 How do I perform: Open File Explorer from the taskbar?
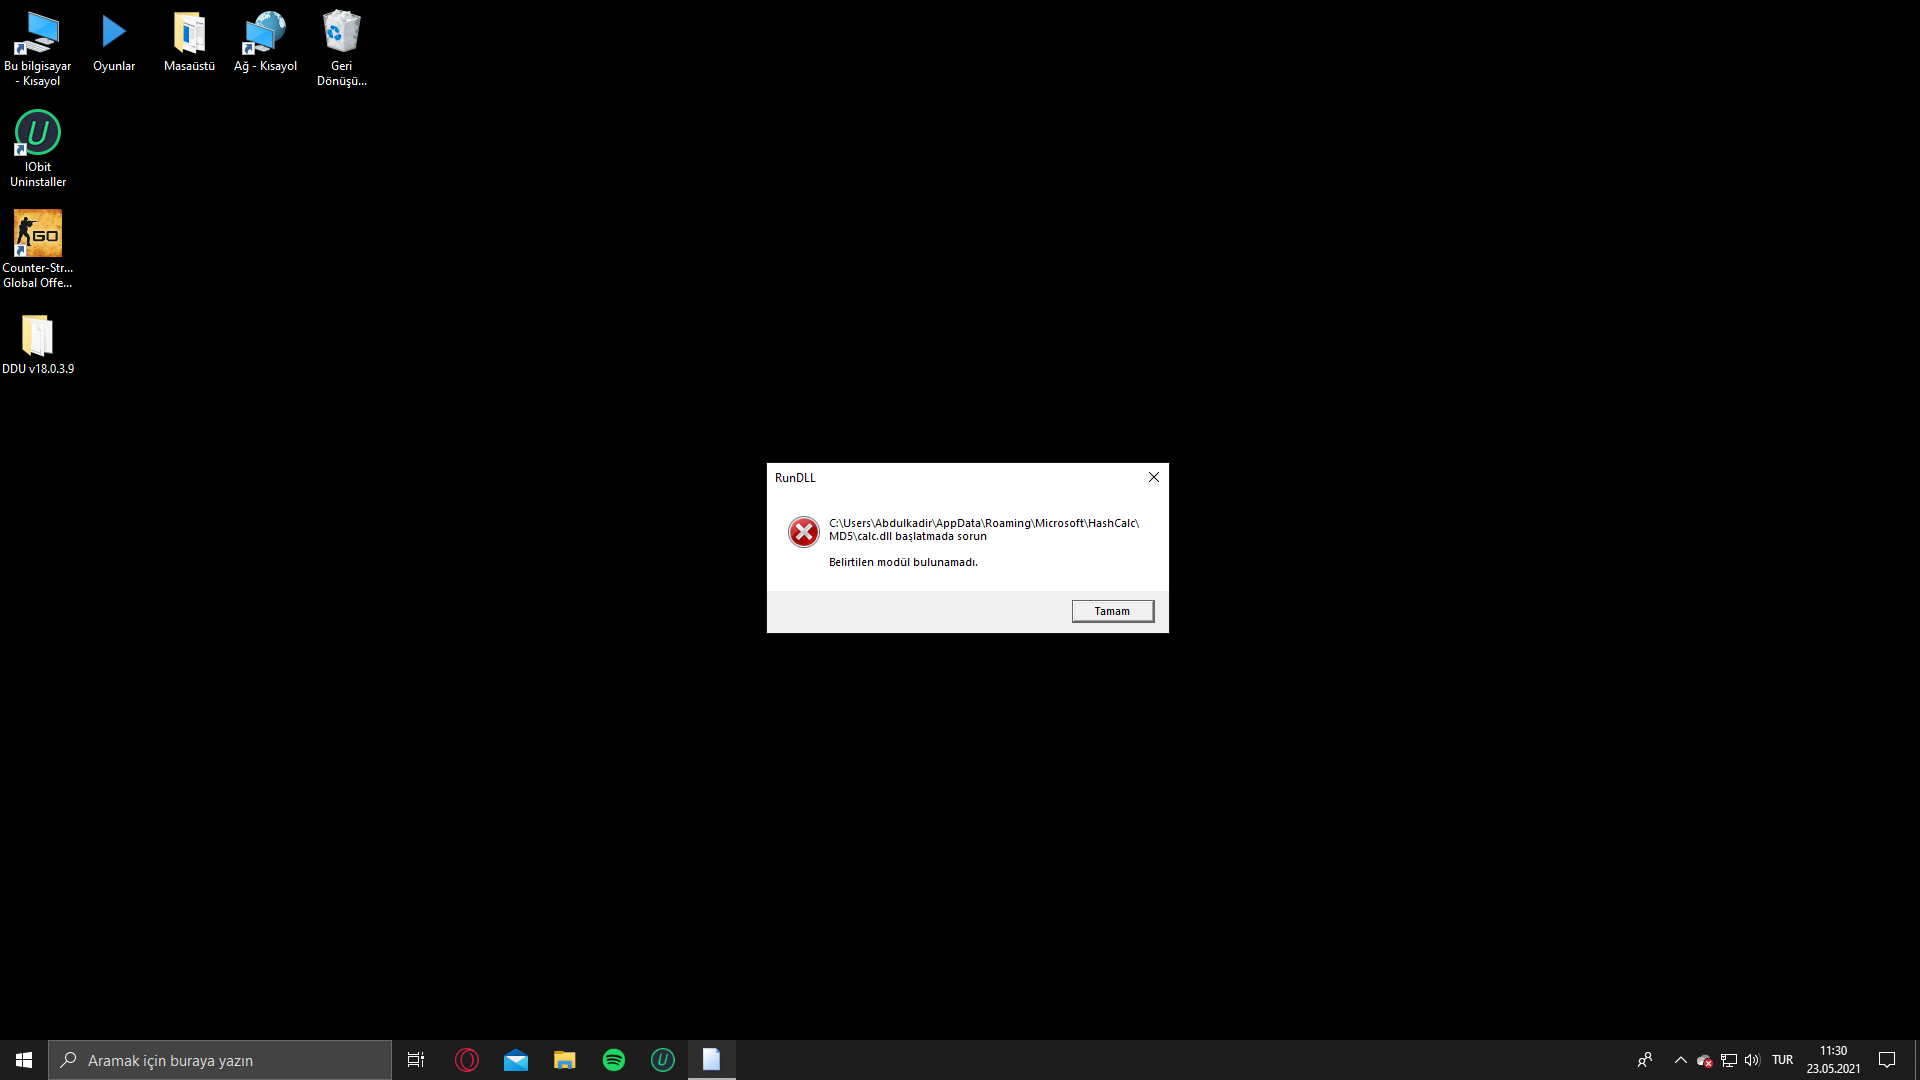coord(565,1060)
